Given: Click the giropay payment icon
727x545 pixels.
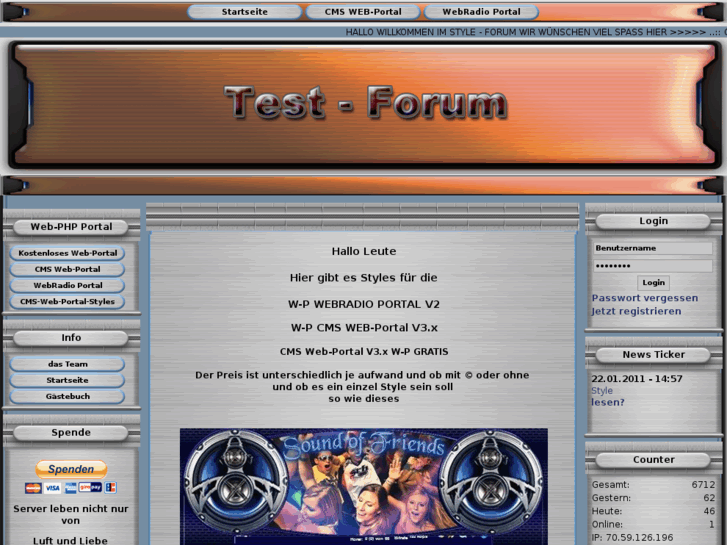Looking at the screenshot, I should (x=90, y=487).
